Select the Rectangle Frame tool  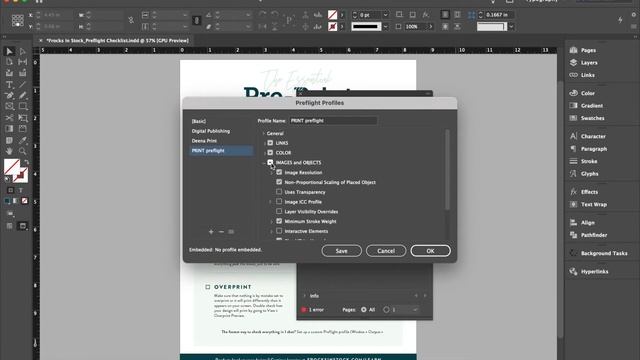pyautogui.click(x=9, y=107)
